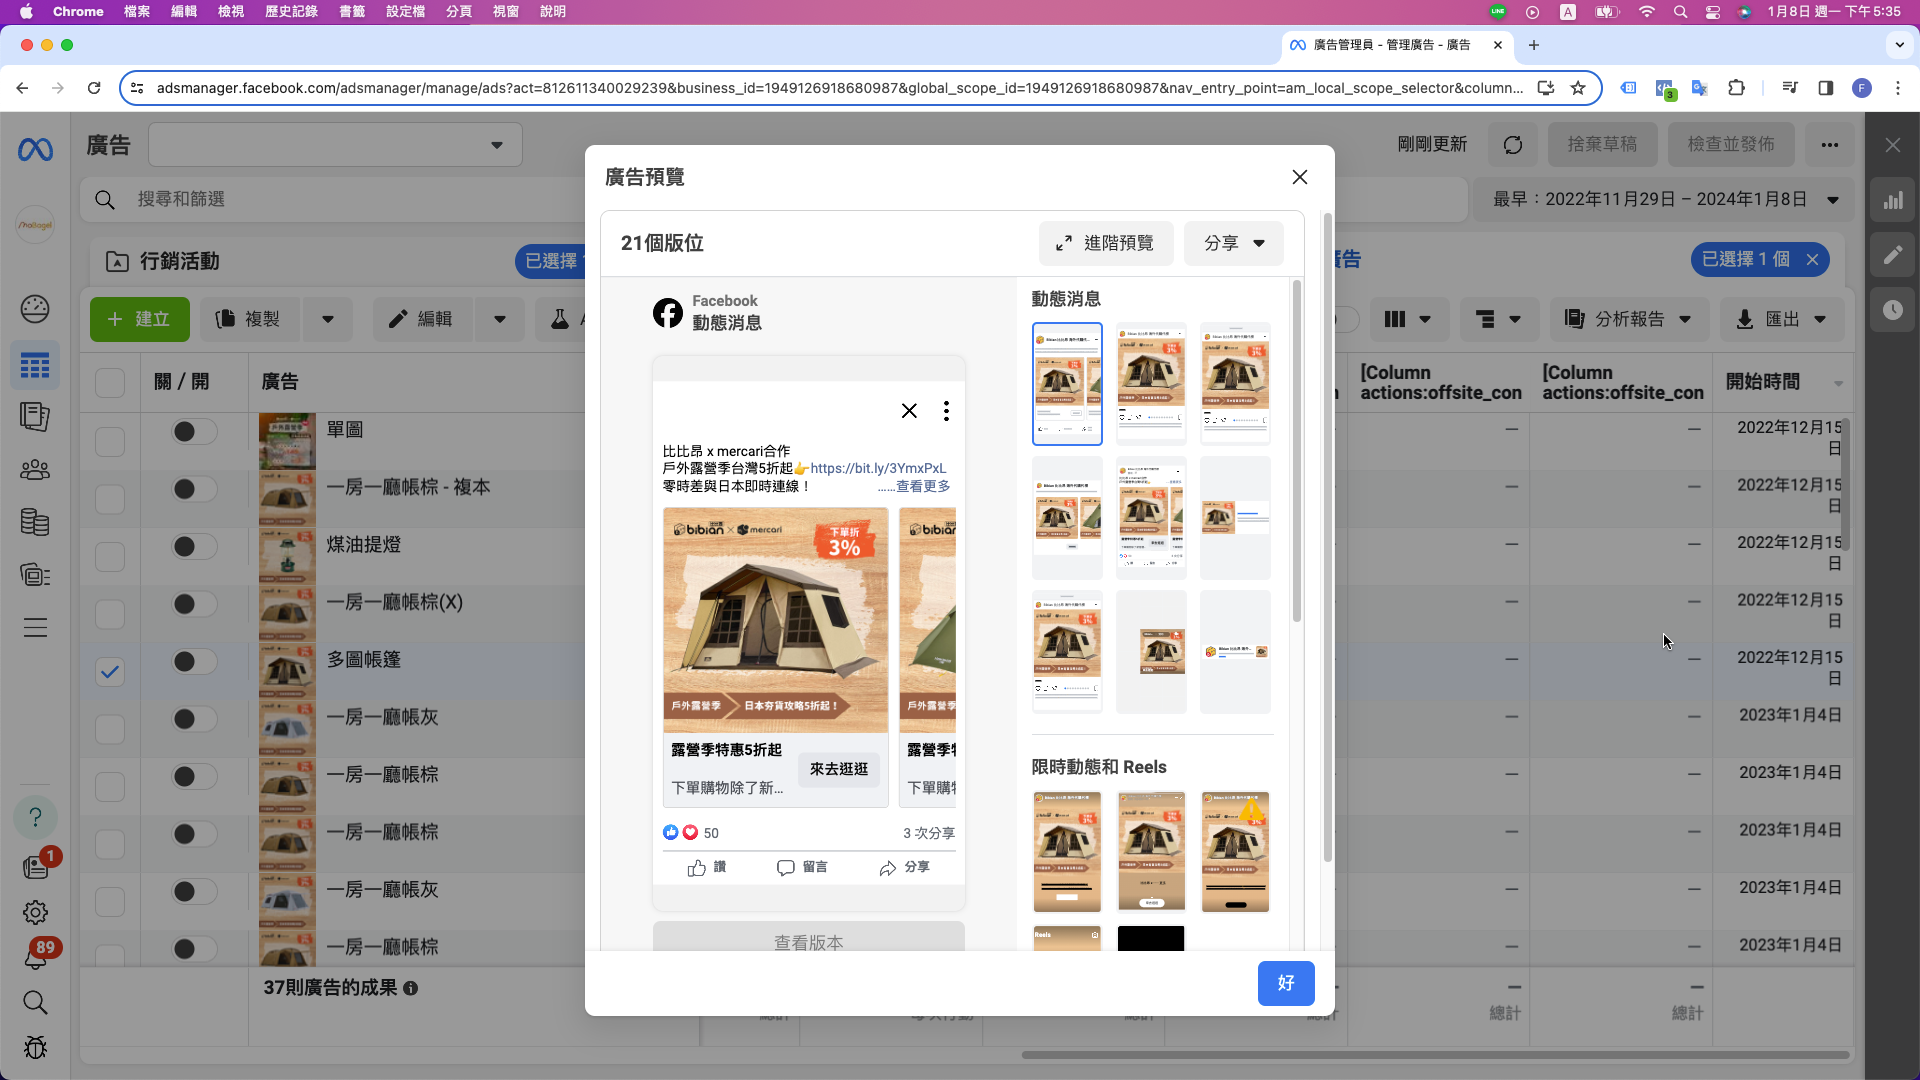Open the charts panel icon on right rail
This screenshot has width=1920, height=1080.
1893,200
